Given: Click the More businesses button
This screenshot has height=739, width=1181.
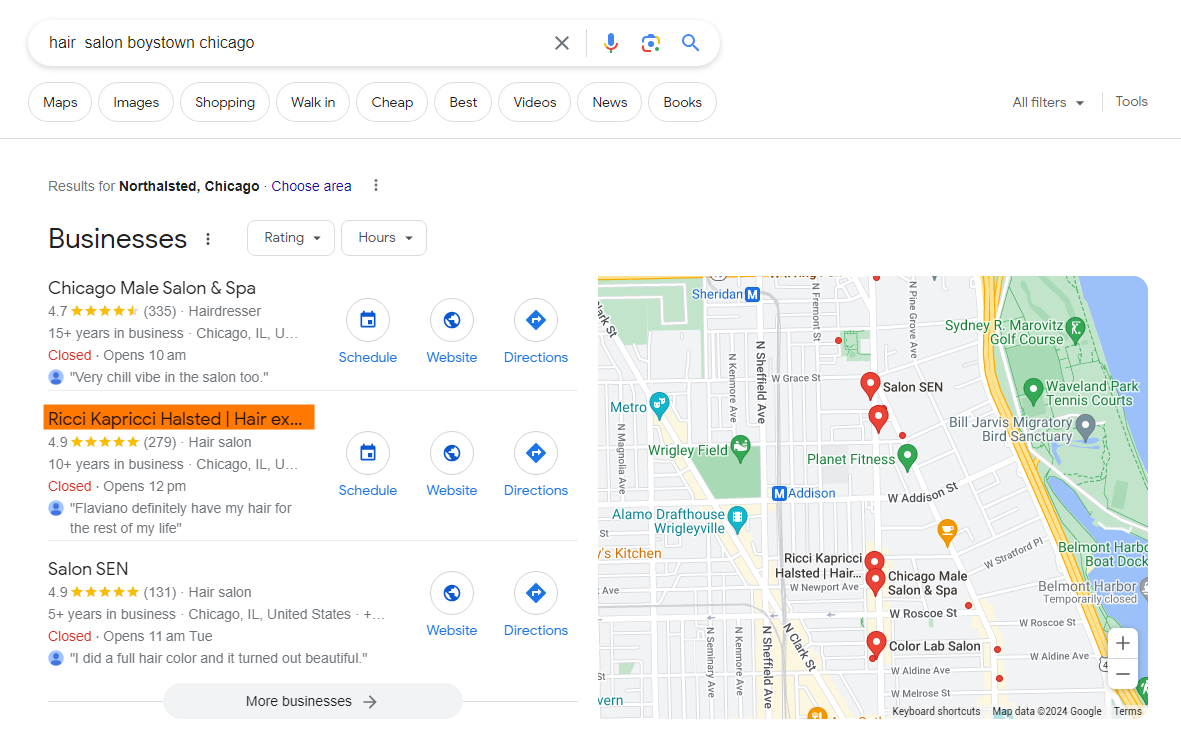Looking at the screenshot, I should (312, 701).
